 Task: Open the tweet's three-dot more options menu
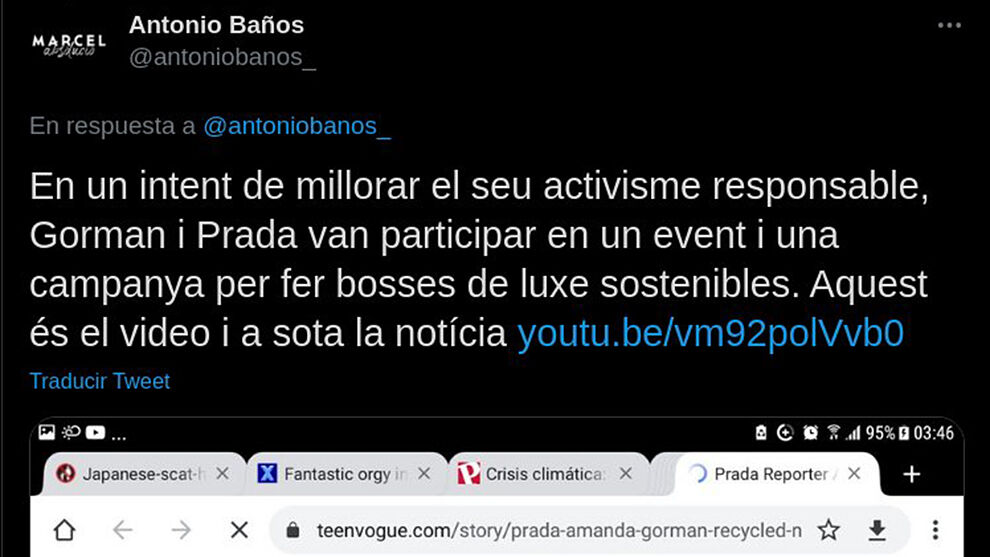pos(949,25)
